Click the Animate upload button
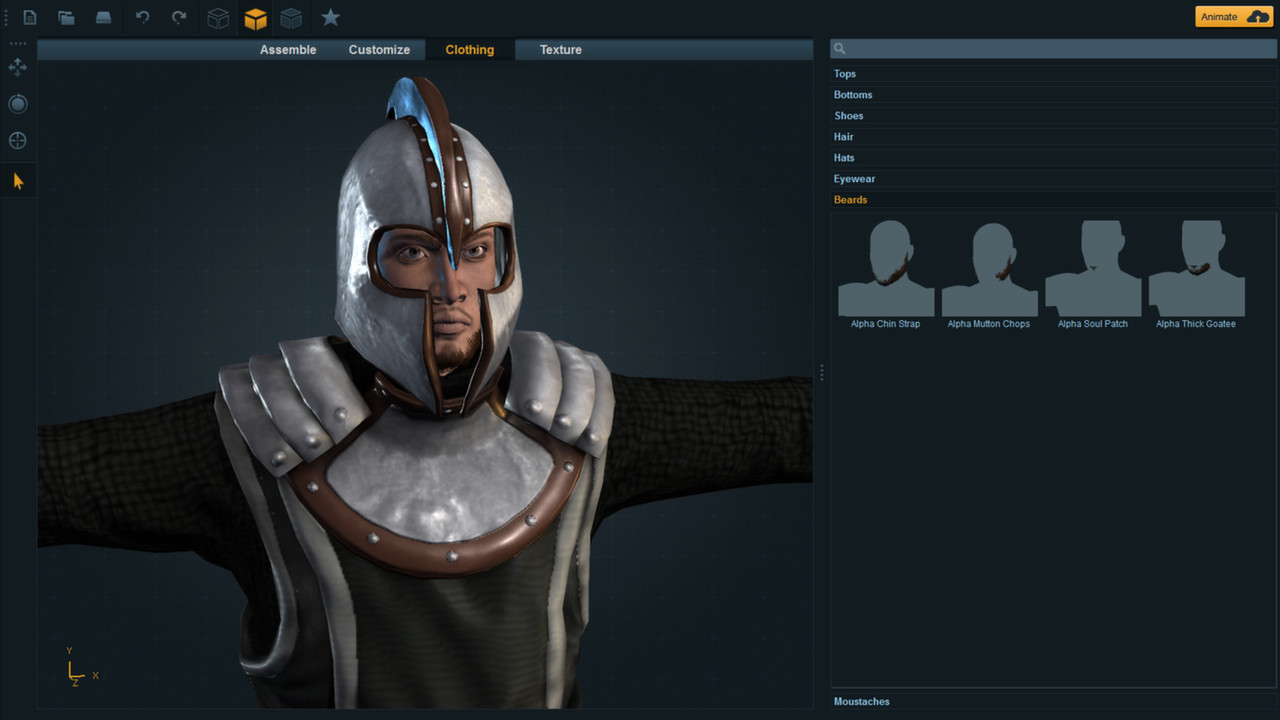This screenshot has width=1280, height=720. coord(1233,16)
